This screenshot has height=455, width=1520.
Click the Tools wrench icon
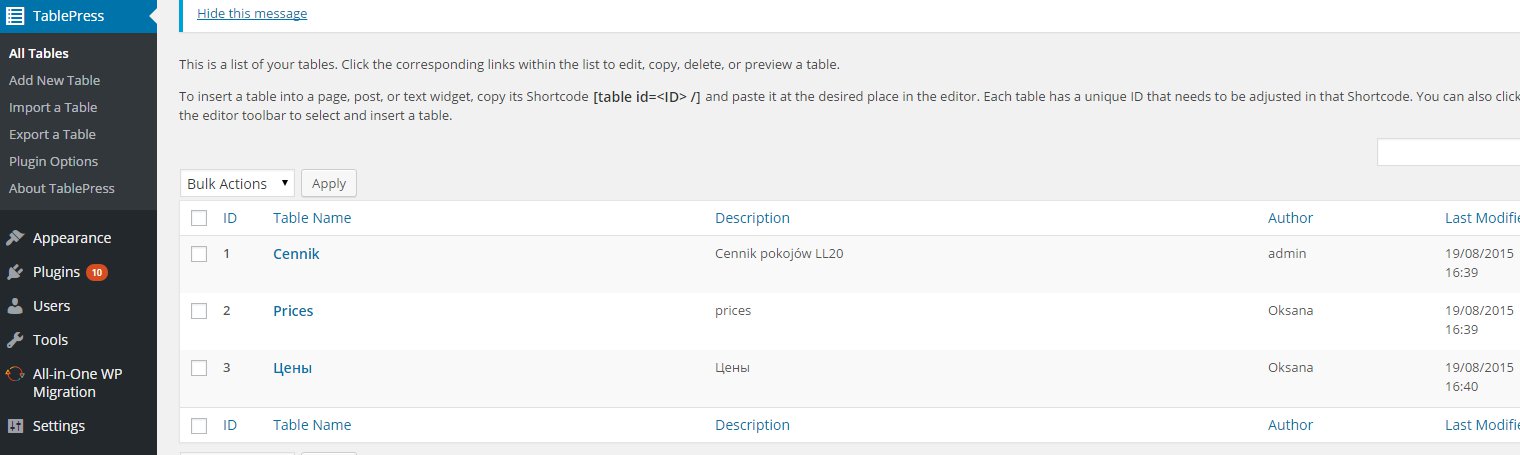tap(15, 340)
